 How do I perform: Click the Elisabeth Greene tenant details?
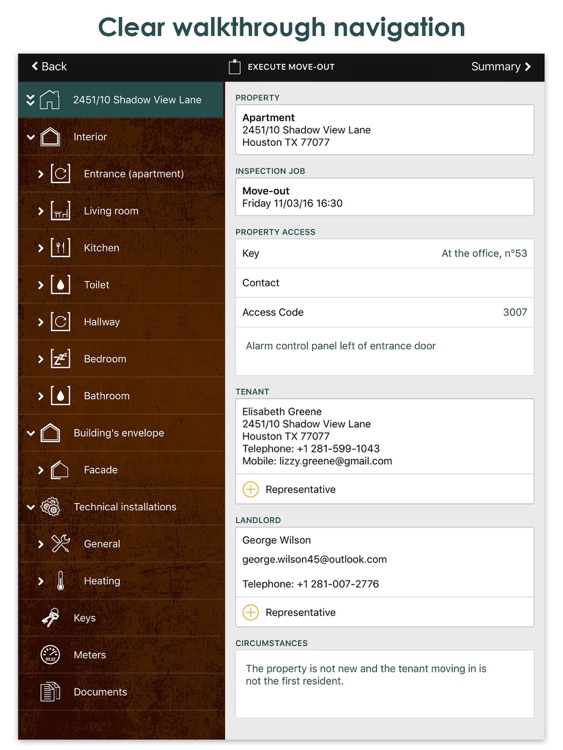coord(385,436)
